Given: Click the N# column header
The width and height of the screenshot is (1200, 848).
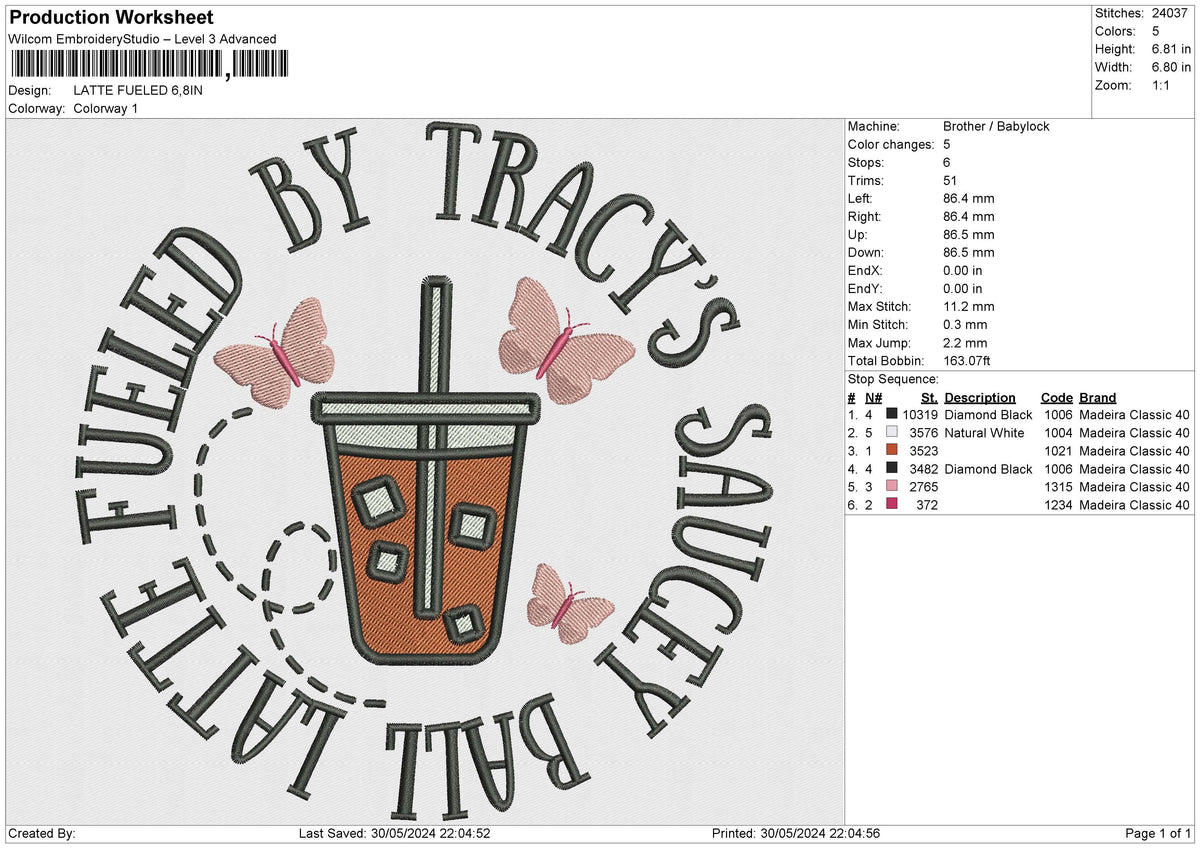Looking at the screenshot, I should pos(873,397).
